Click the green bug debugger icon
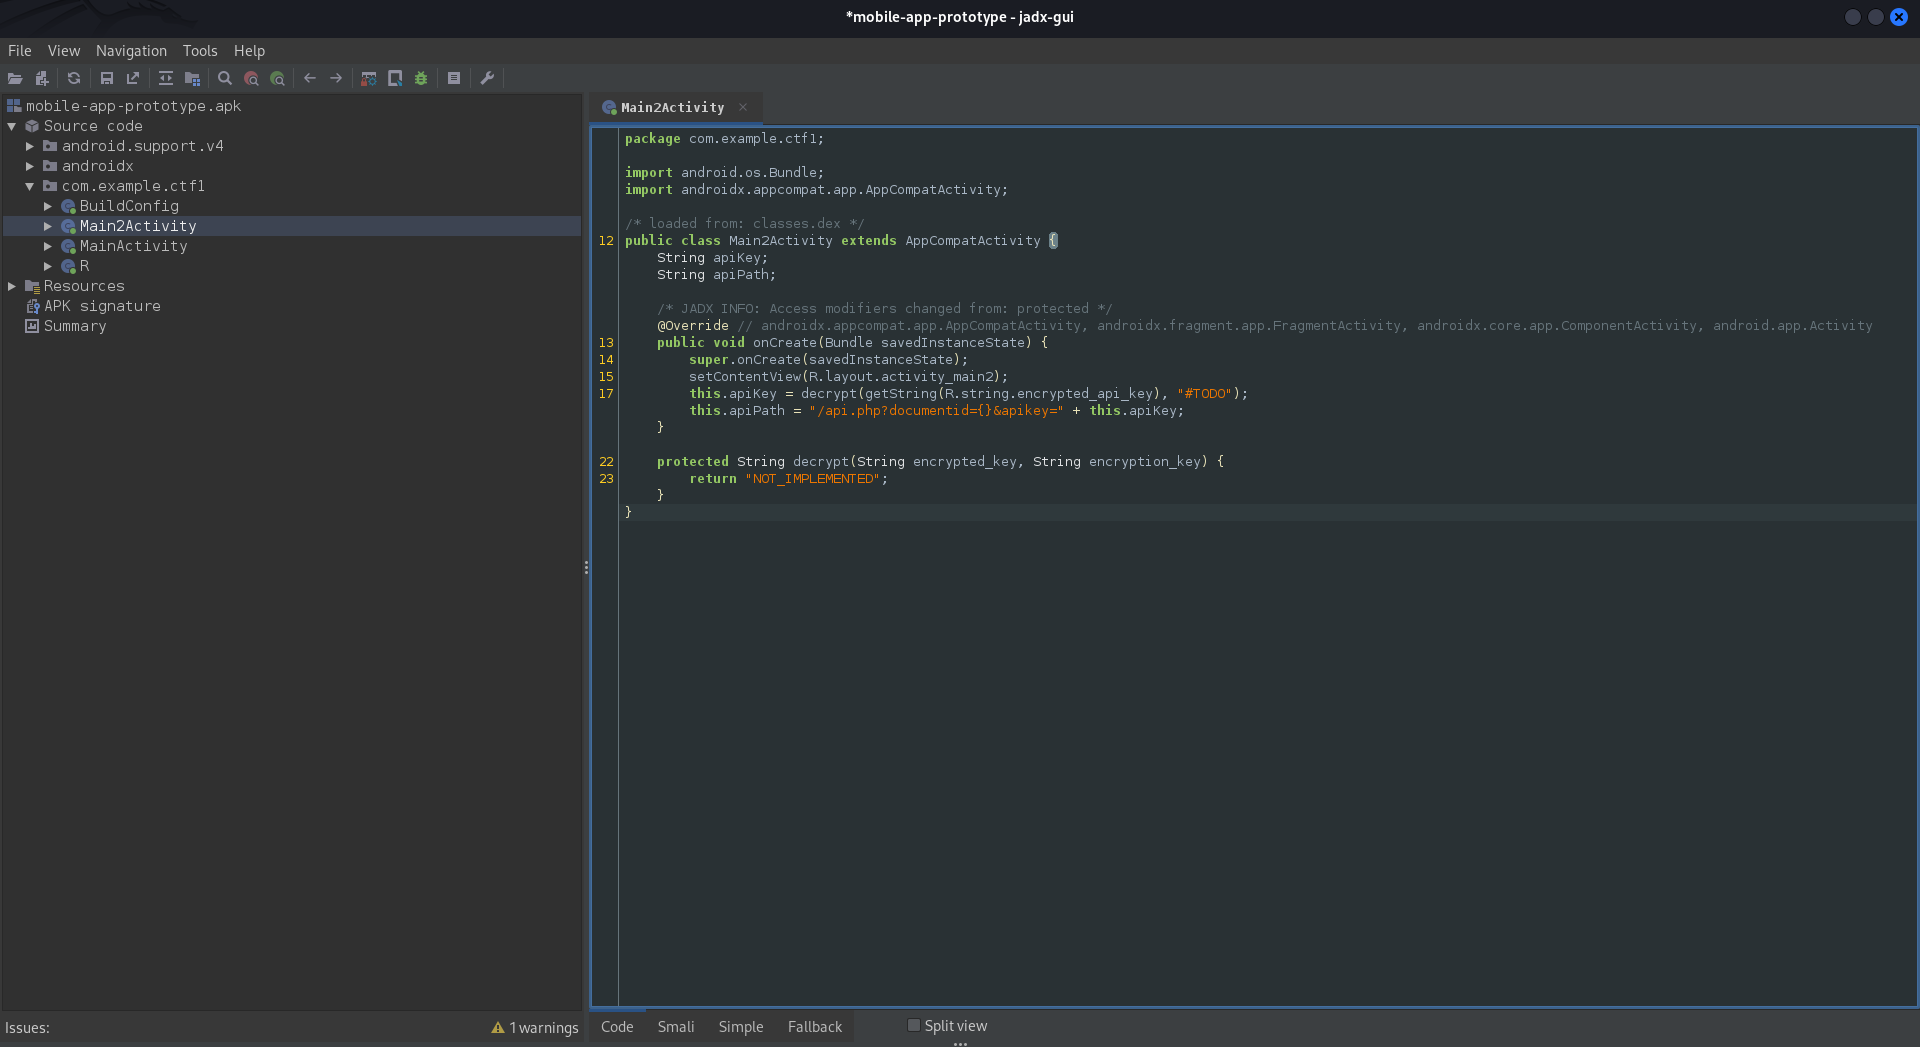Viewport: 1920px width, 1047px height. point(421,78)
